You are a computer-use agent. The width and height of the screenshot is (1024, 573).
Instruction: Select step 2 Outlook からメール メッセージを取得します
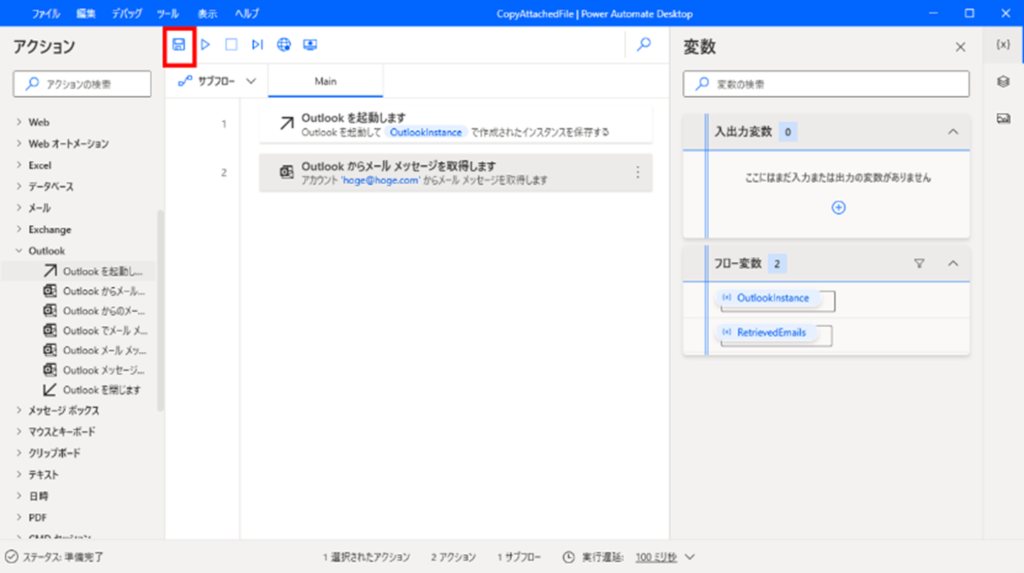point(455,172)
